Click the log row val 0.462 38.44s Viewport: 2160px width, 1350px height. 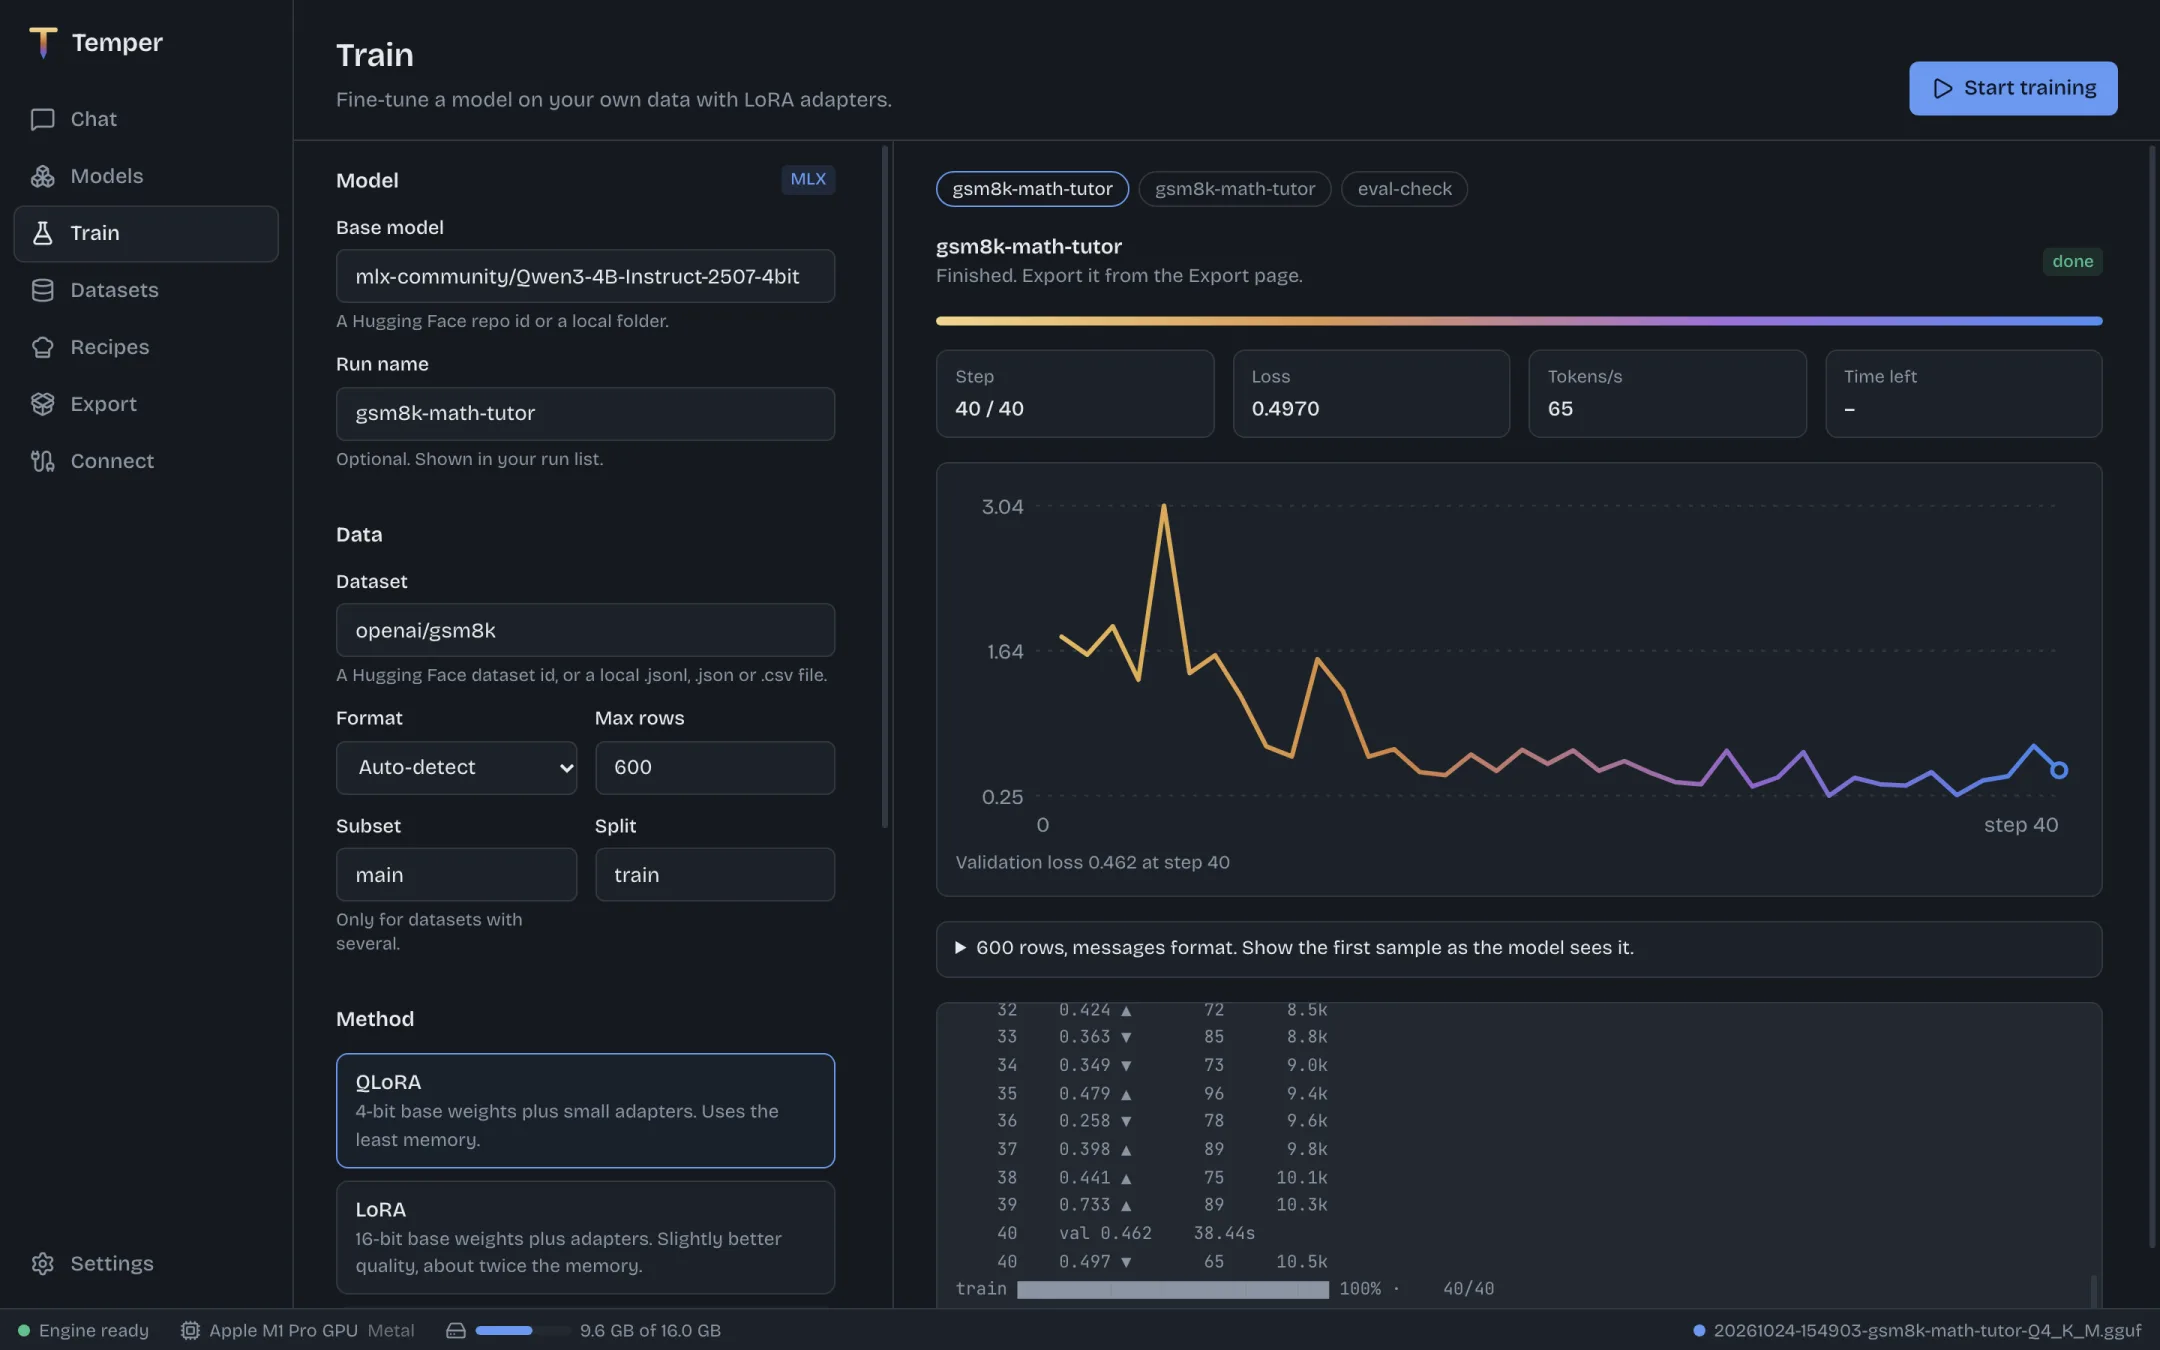(1125, 1233)
